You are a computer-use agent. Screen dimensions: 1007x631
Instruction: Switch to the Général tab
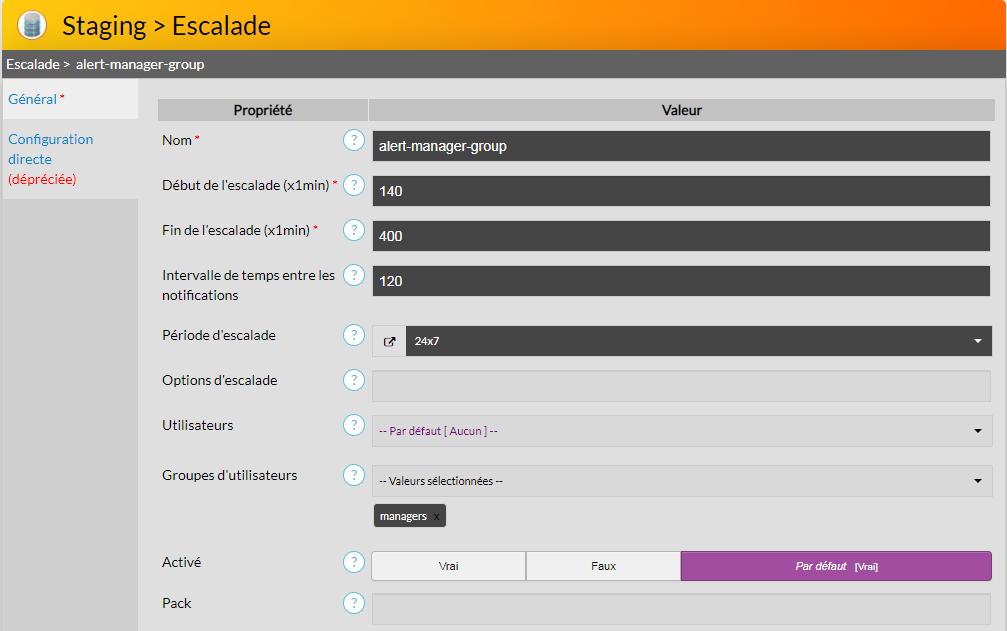tap(33, 99)
